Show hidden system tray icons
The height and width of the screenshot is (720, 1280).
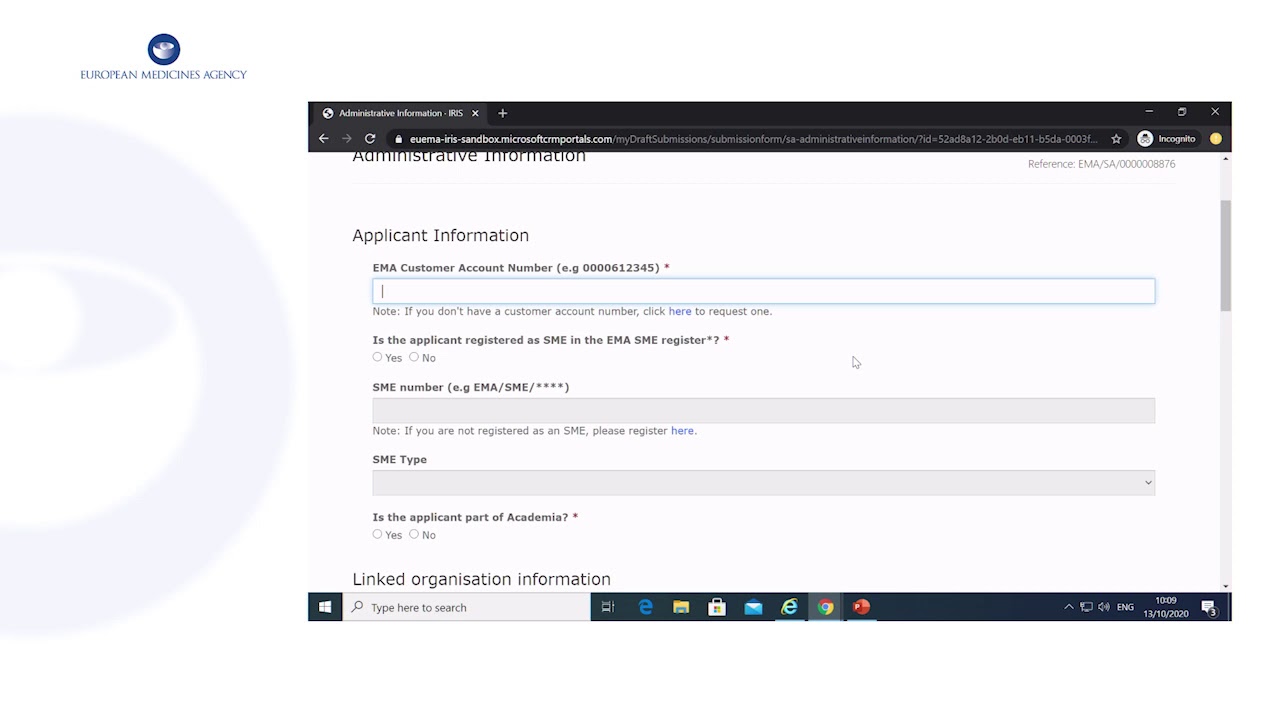pyautogui.click(x=1068, y=607)
